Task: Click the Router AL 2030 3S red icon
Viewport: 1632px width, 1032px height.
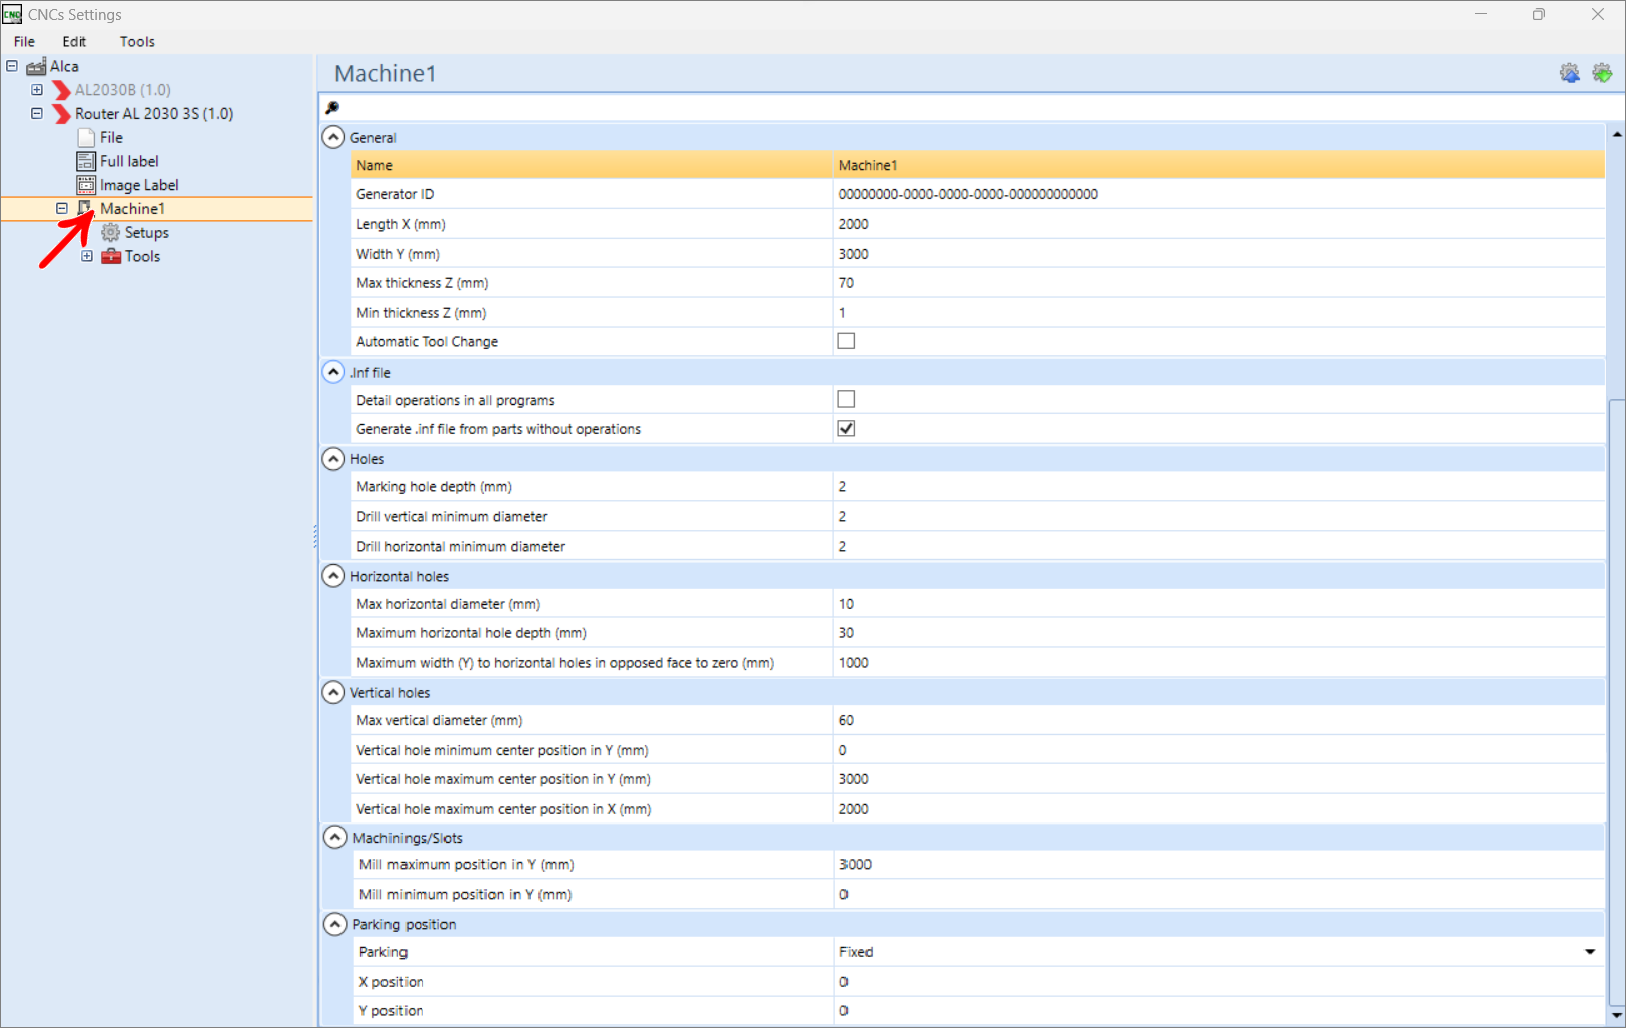Action: tap(62, 114)
